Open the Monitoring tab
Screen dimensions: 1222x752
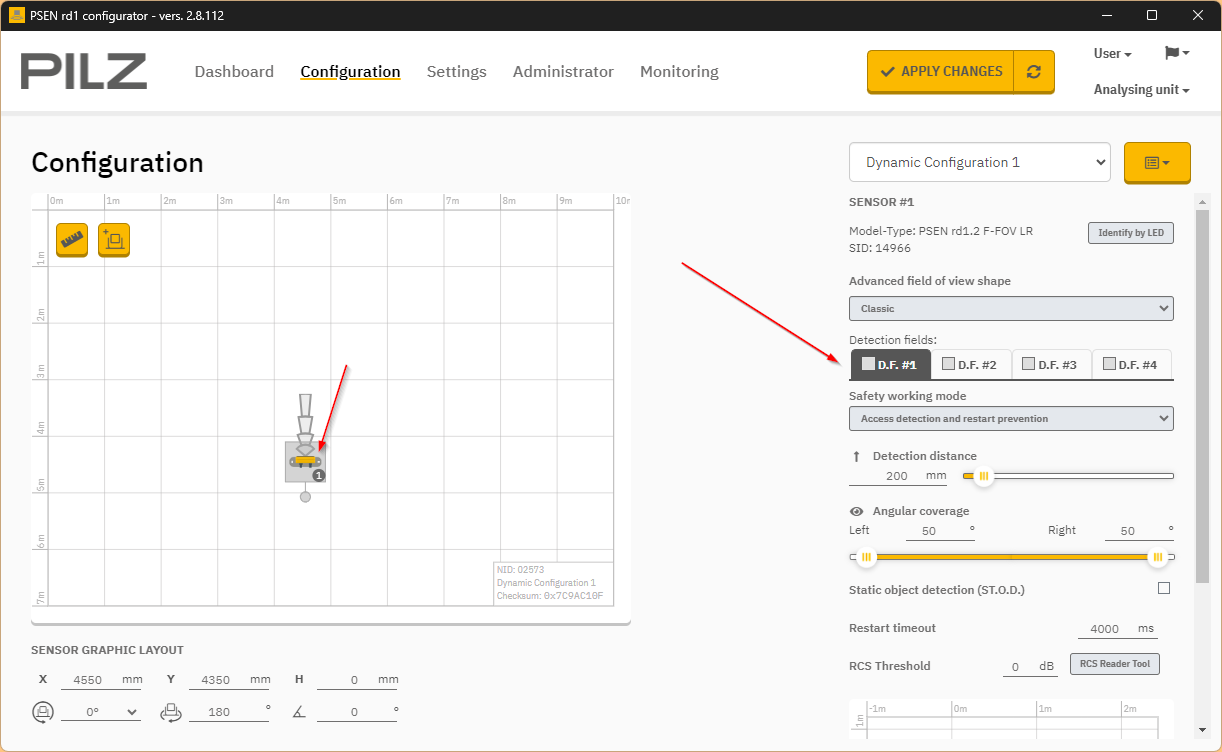pos(679,72)
